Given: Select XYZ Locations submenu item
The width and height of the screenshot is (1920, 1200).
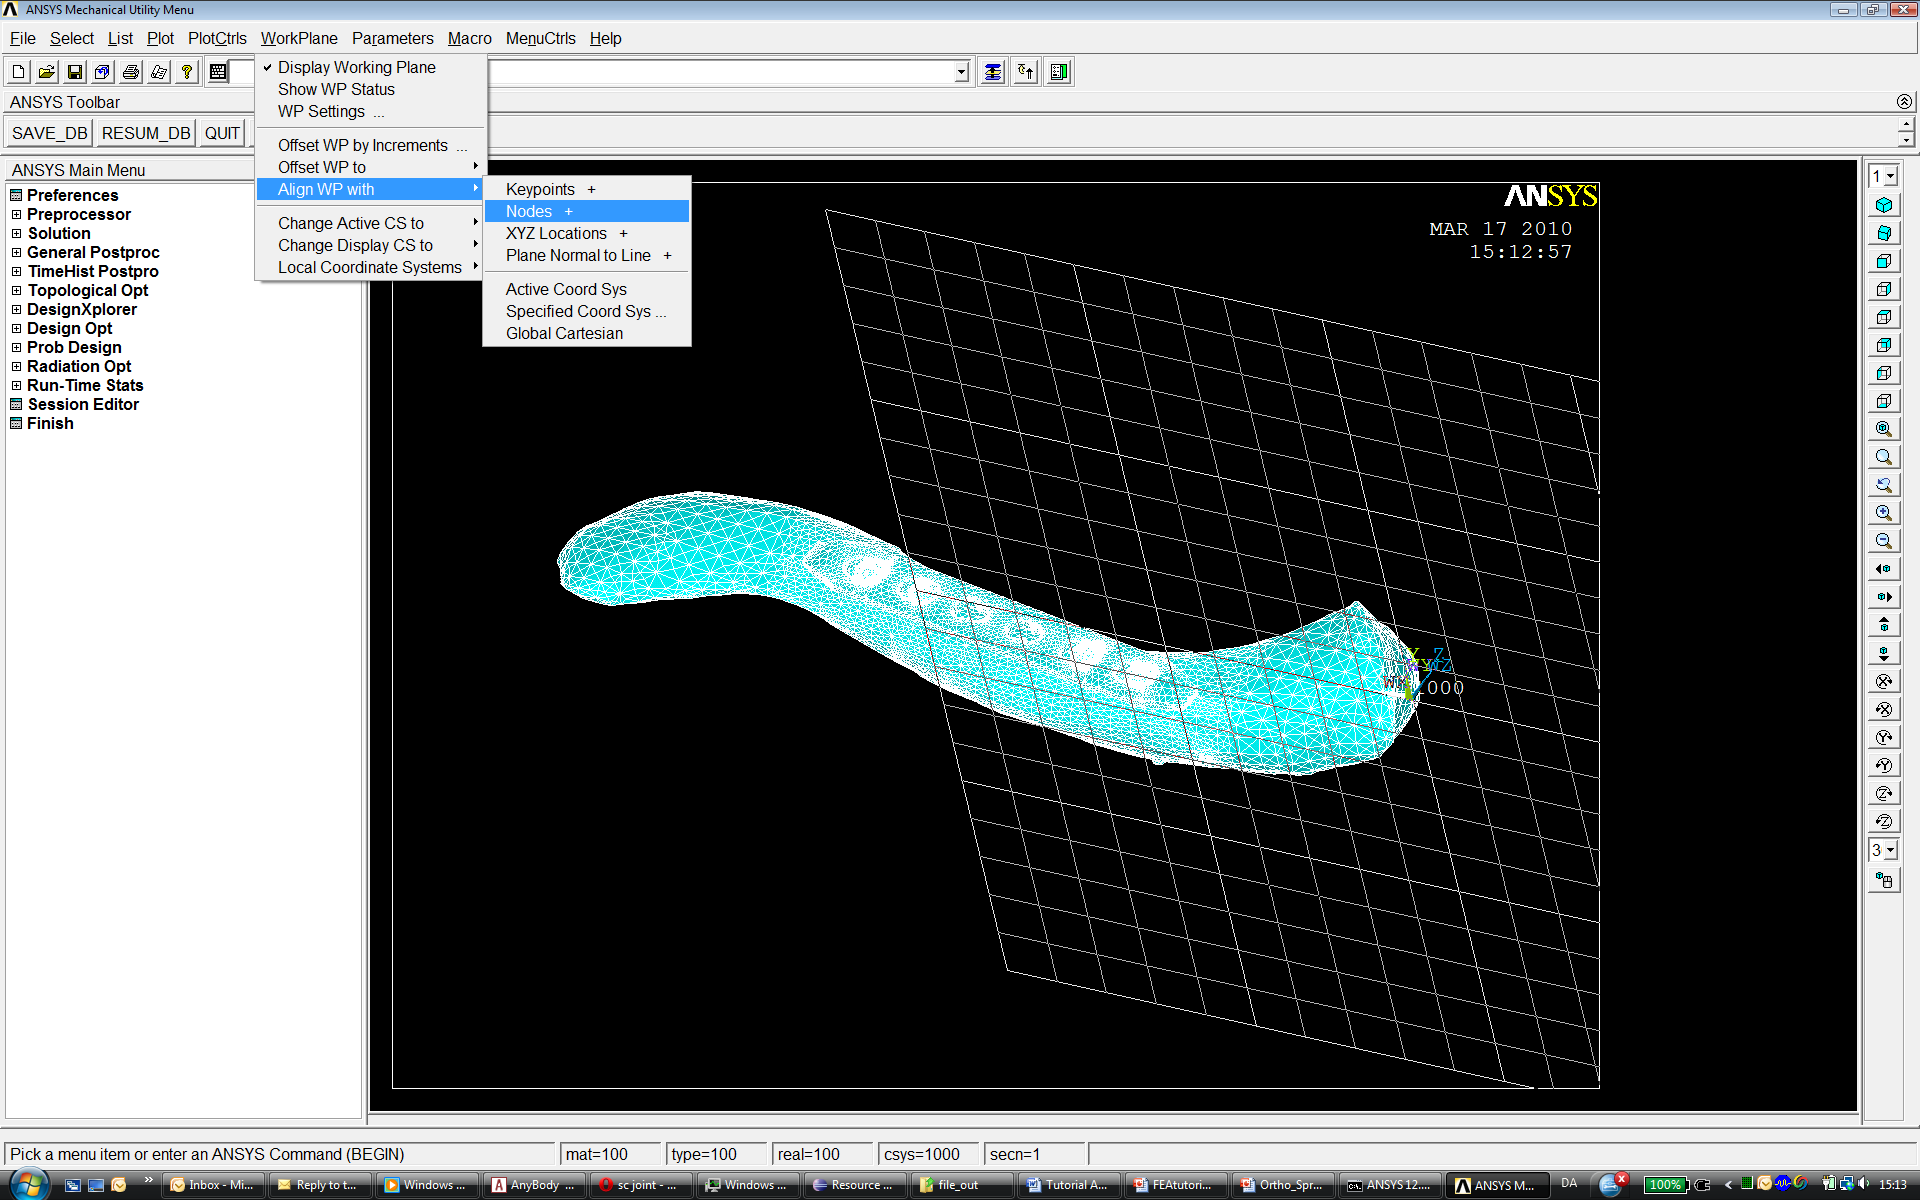Looking at the screenshot, I should (x=587, y=233).
